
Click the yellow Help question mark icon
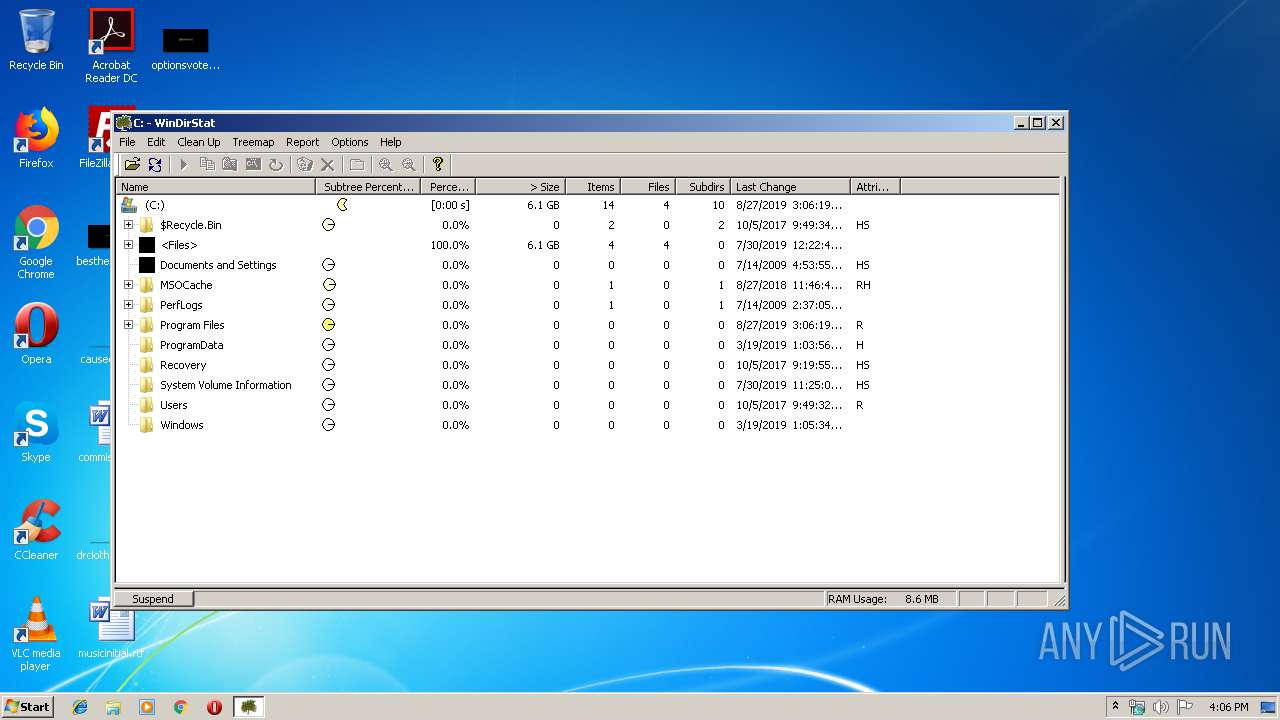[x=438, y=164]
